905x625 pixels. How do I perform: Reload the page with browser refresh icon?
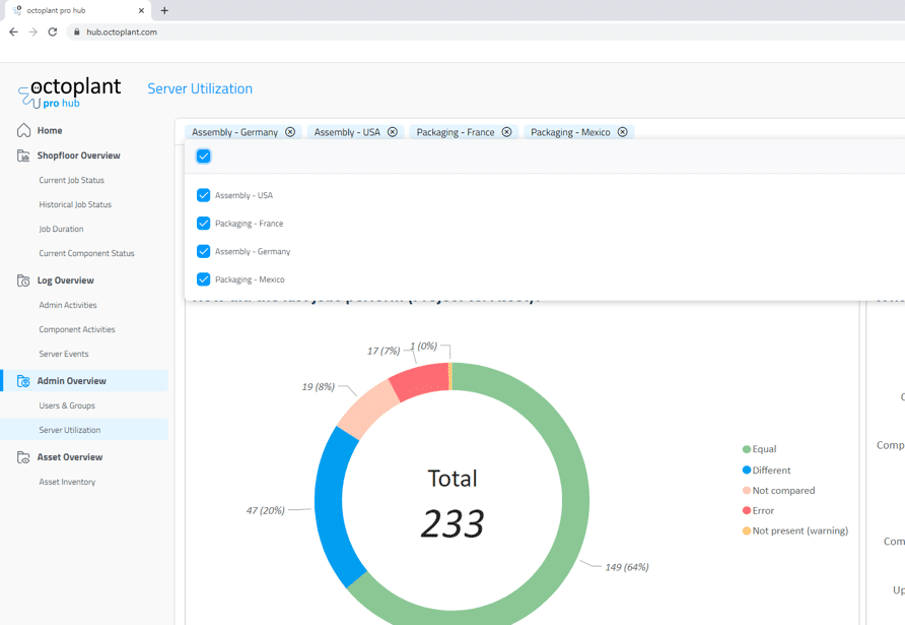click(53, 32)
